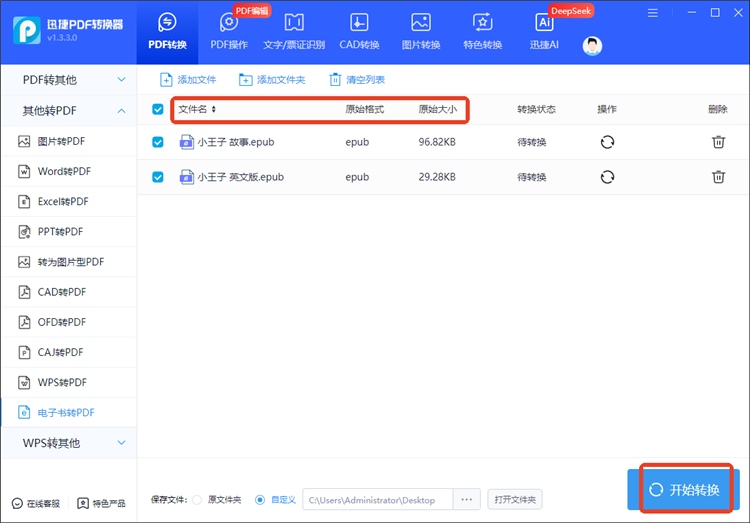Open the hamburger menu icon

coord(652,13)
